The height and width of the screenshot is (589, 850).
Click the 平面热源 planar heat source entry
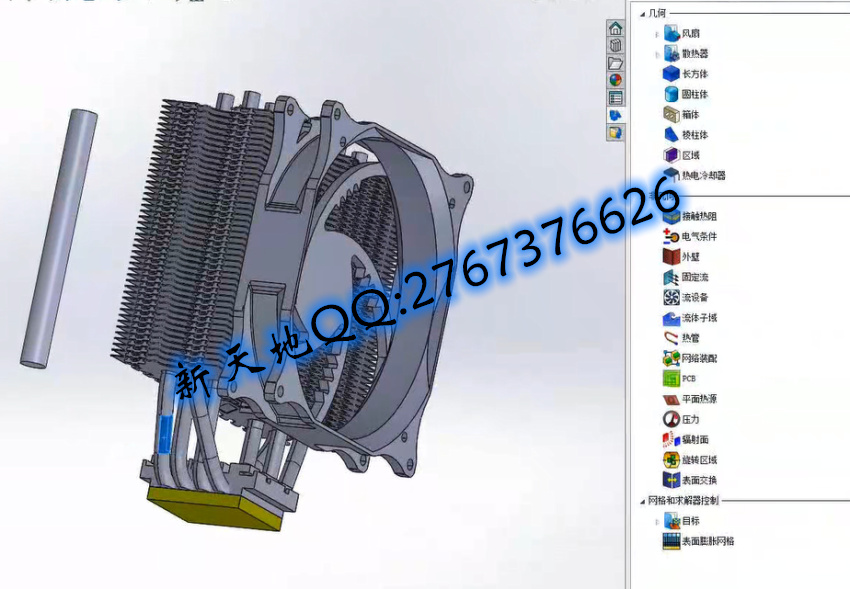(x=698, y=399)
